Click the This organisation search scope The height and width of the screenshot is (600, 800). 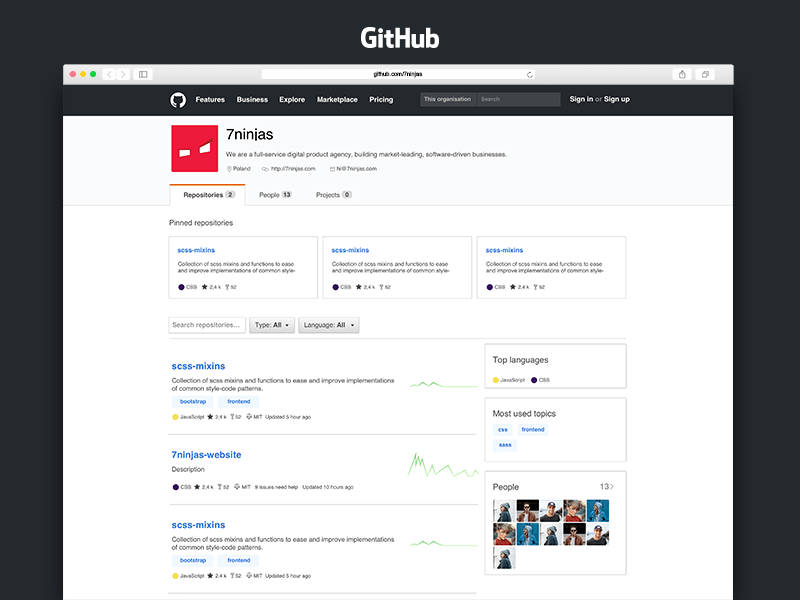pos(447,99)
